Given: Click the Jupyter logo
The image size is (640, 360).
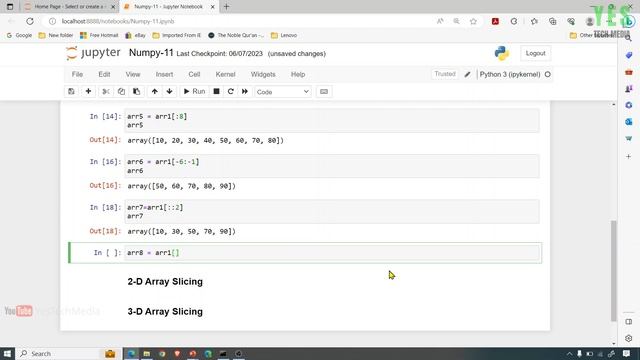Looking at the screenshot, I should click(x=93, y=53).
